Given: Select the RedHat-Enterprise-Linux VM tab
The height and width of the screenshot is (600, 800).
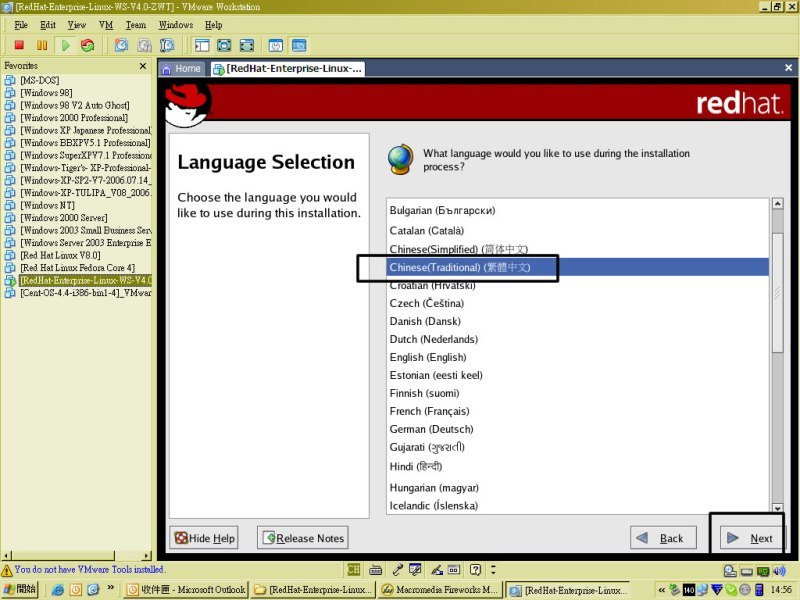Looking at the screenshot, I should [x=288, y=68].
